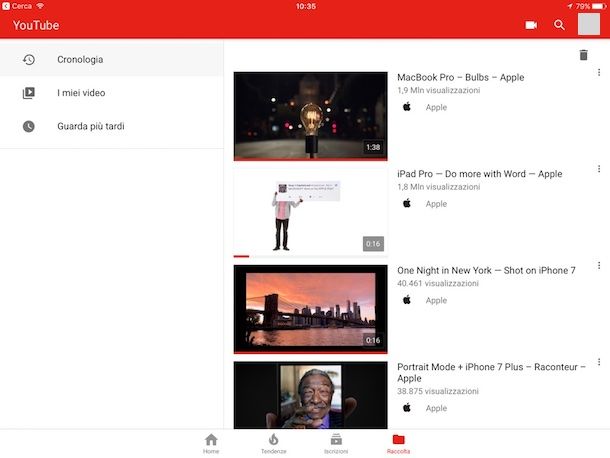This screenshot has width=610, height=458.
Task: Click 1,8 Mln visualizzazioni text
Action: (438, 187)
